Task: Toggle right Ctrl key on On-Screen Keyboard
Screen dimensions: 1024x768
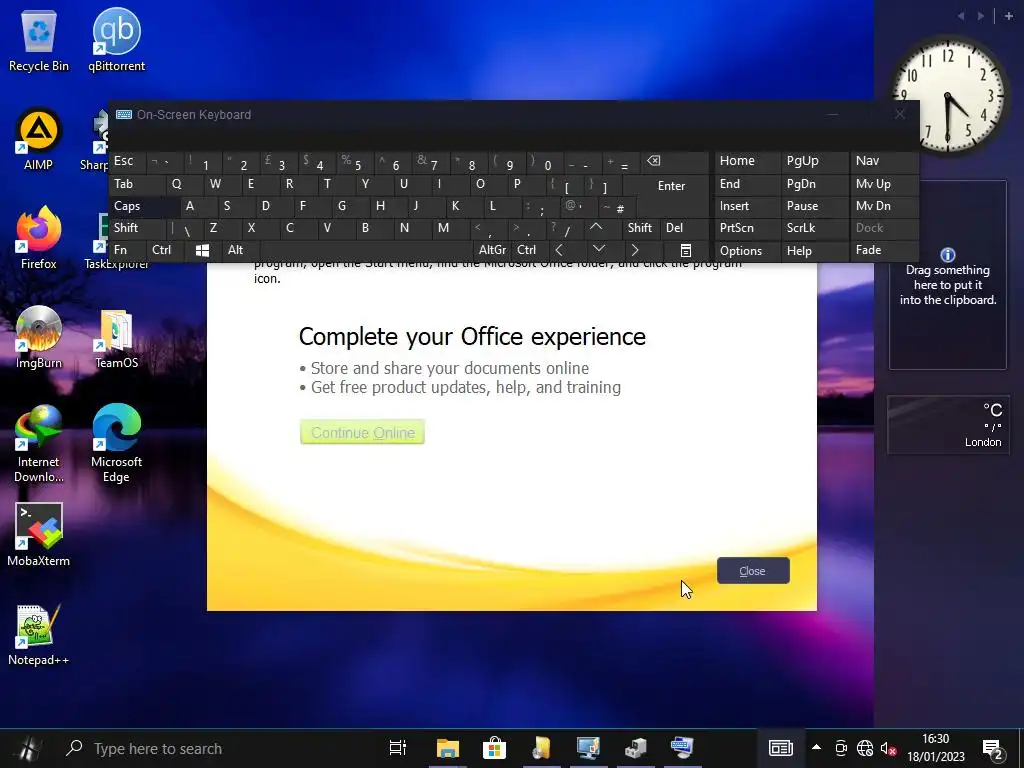Action: (x=529, y=250)
